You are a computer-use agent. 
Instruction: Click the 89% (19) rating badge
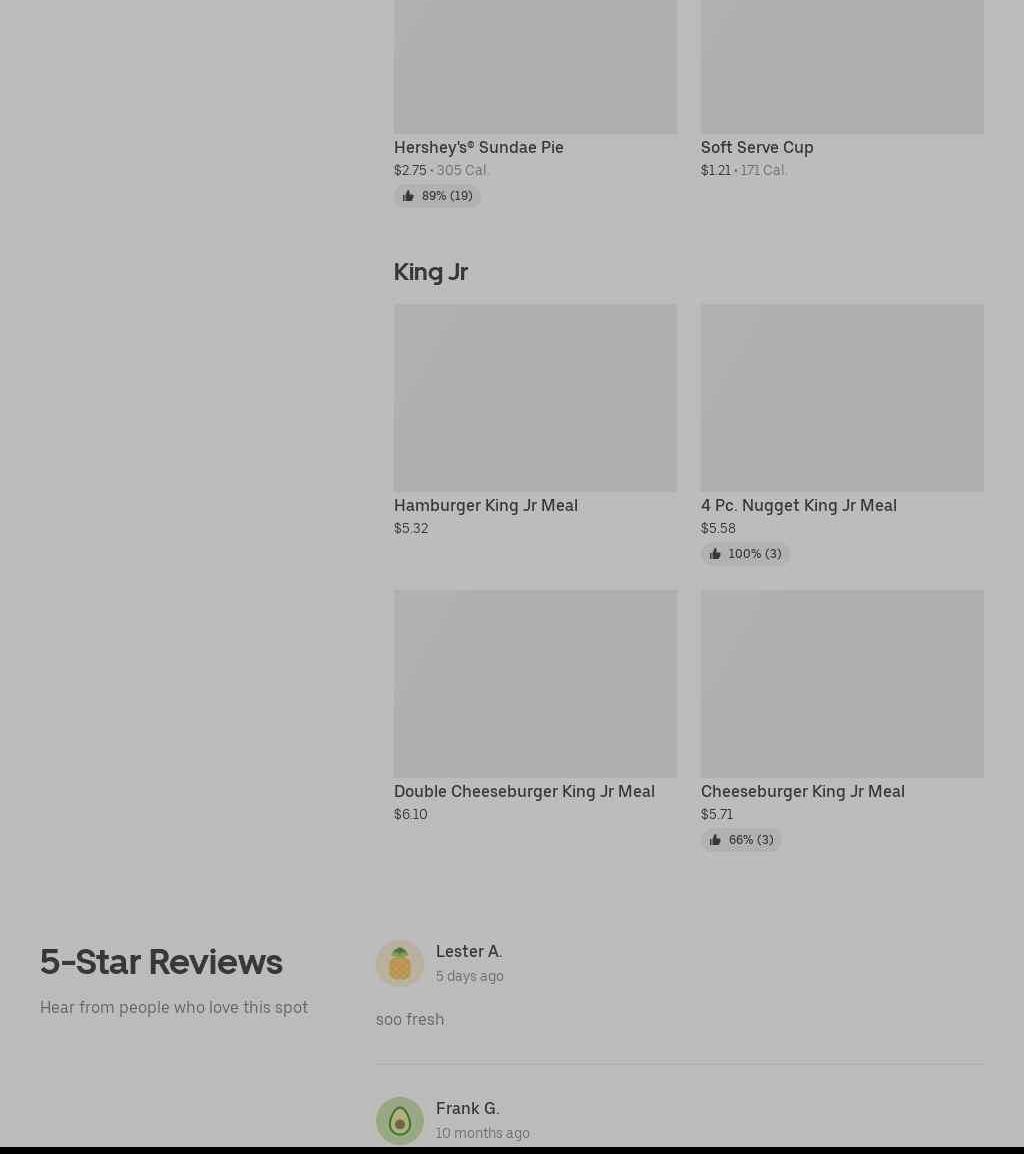437,196
